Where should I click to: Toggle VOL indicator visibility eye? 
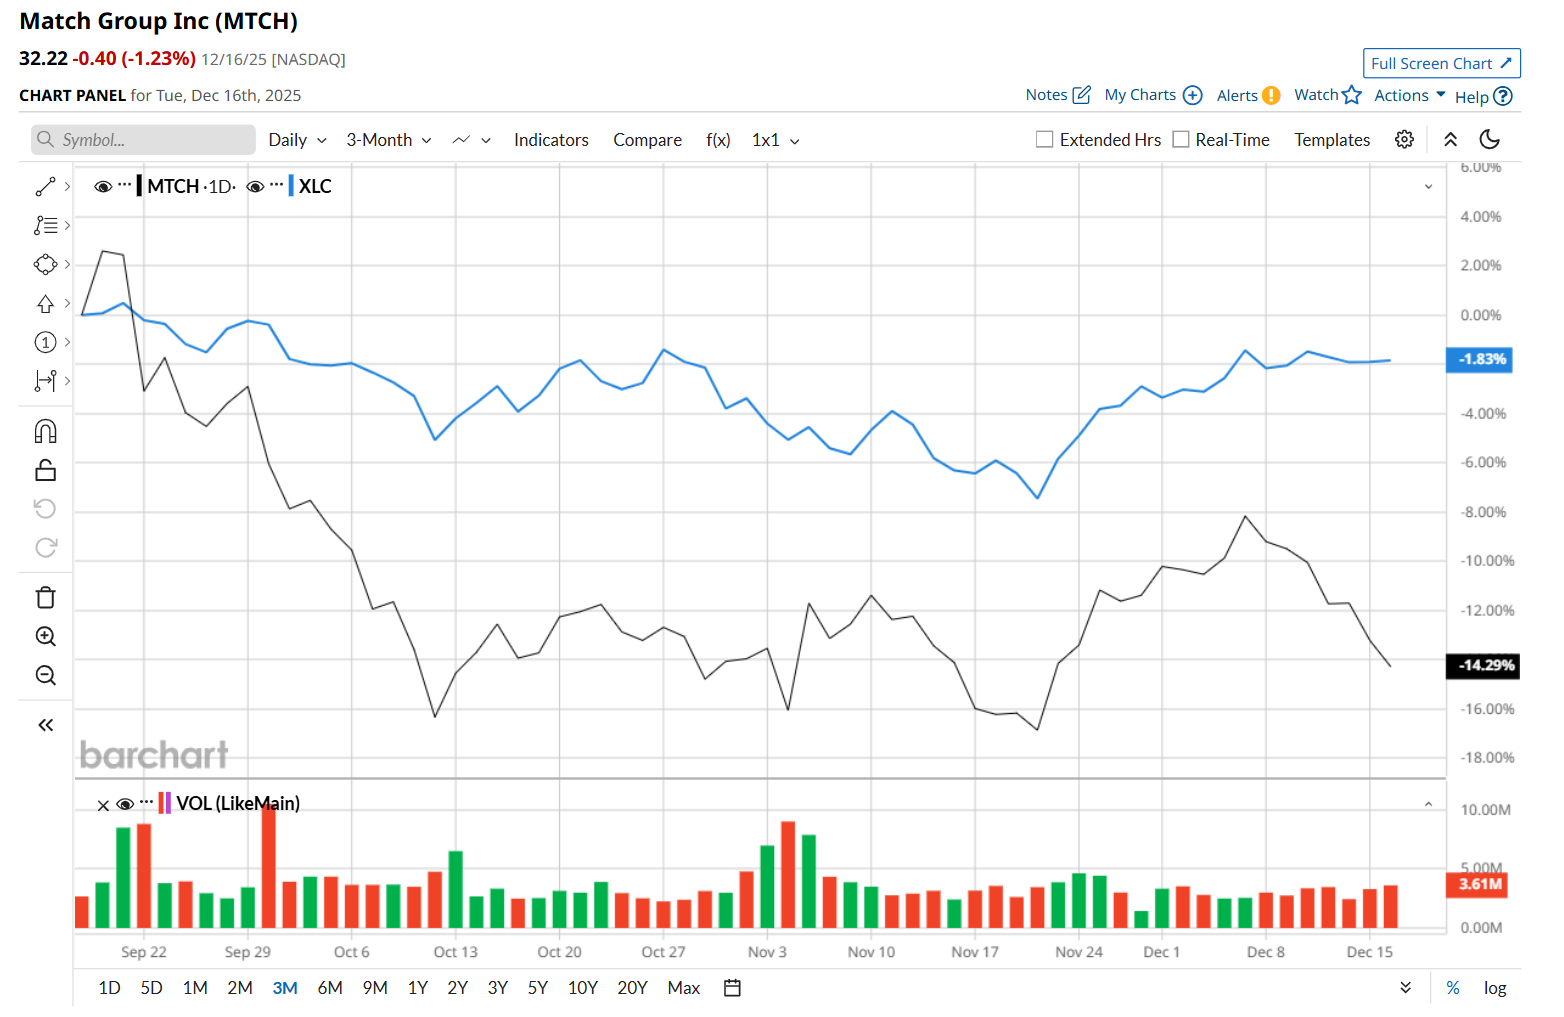coord(125,804)
